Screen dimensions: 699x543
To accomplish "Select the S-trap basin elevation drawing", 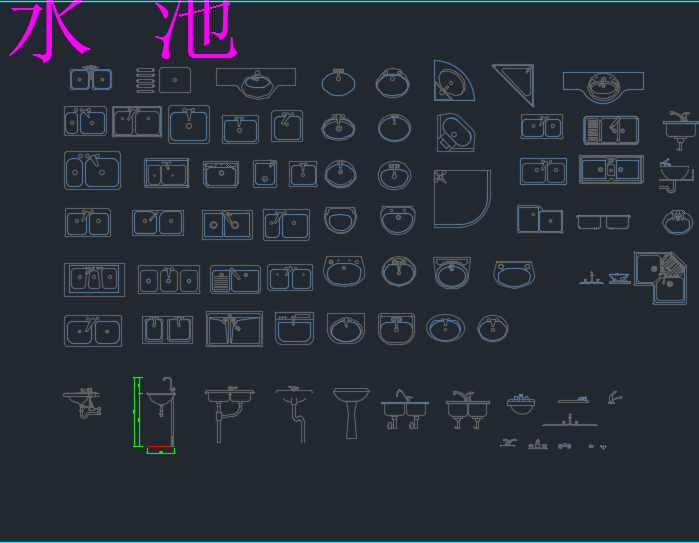I will click(294, 414).
